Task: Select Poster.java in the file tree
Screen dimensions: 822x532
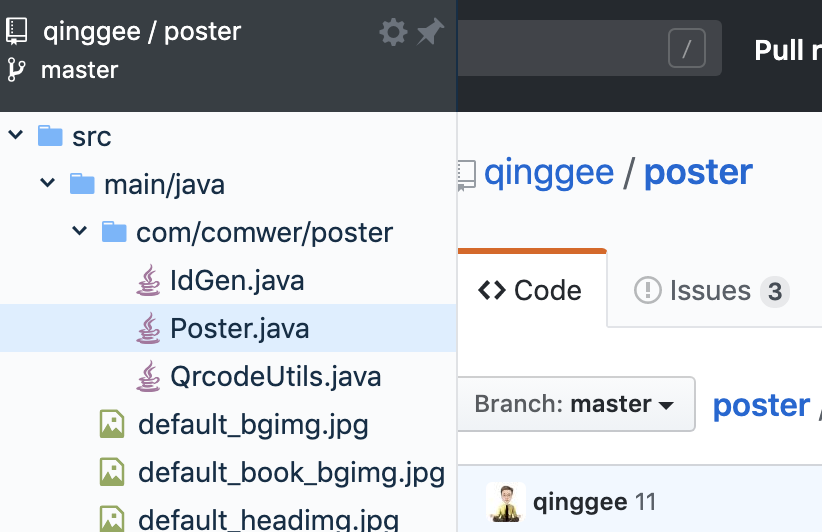Action: click(239, 328)
